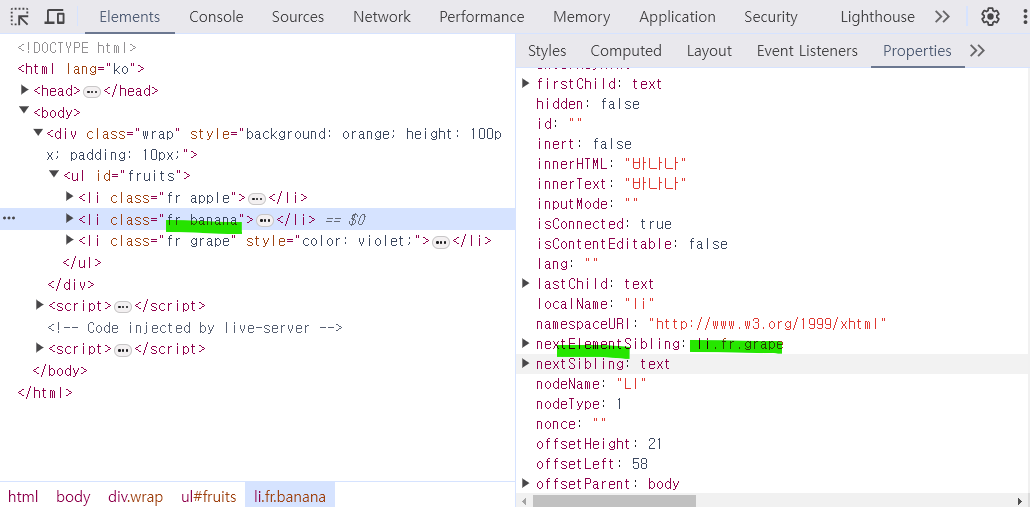Open the Computed pane
Image resolution: width=1030 pixels, height=507 pixels.
click(625, 51)
